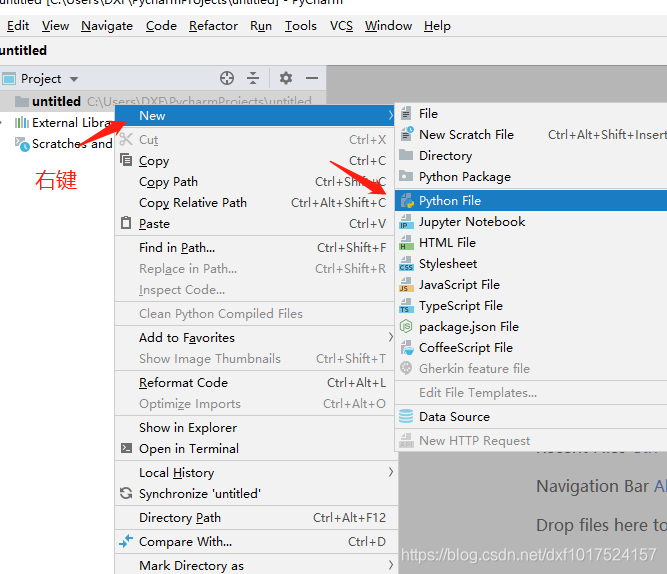This screenshot has width=667, height=574.
Task: Click the Directory folder icon
Action: [x=406, y=155]
